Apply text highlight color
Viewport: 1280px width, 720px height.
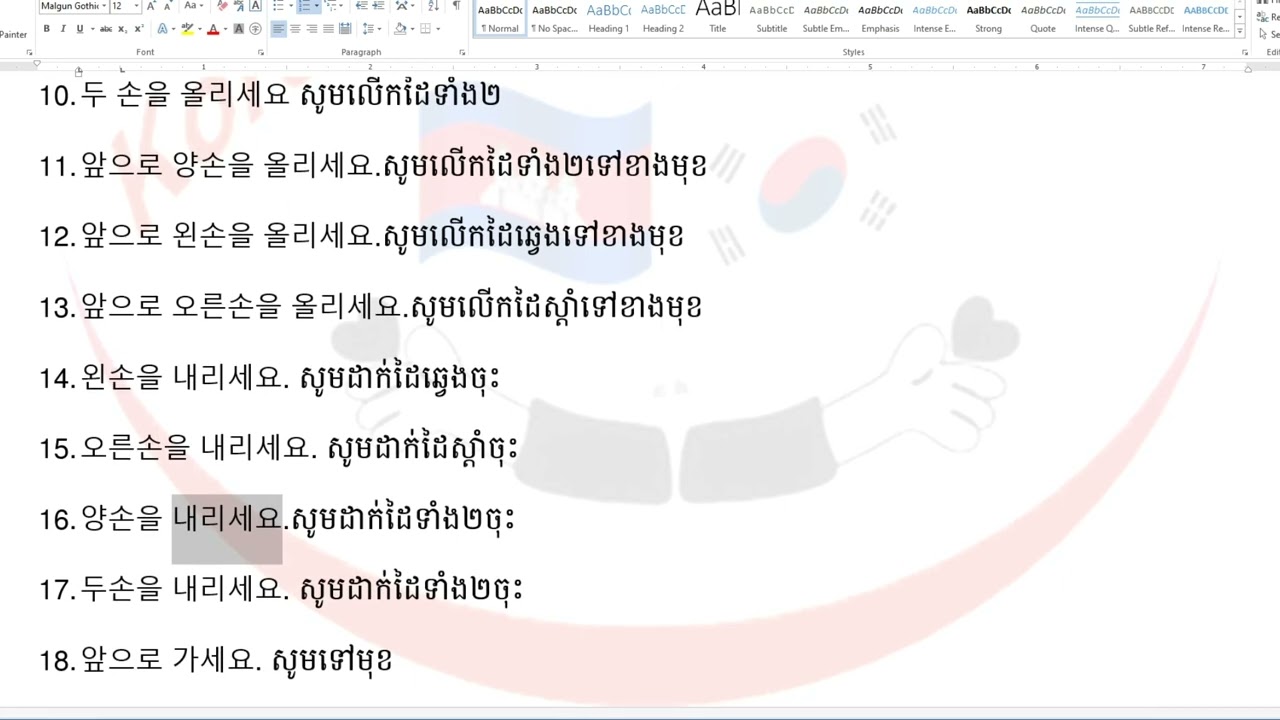point(187,29)
